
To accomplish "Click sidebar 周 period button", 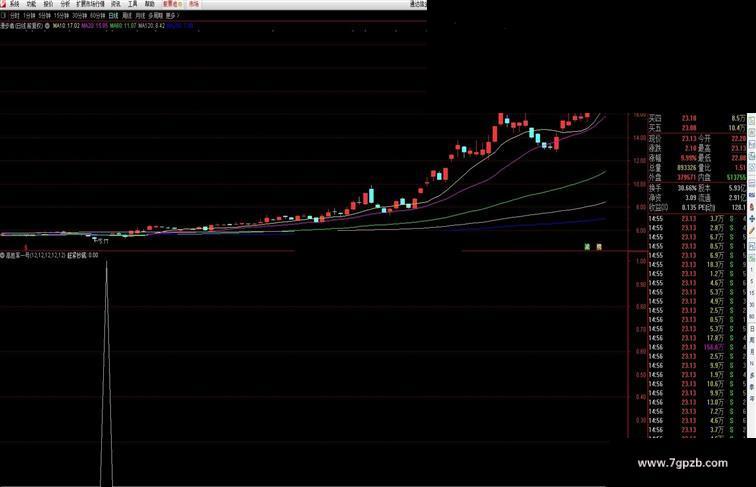I will pos(752,340).
